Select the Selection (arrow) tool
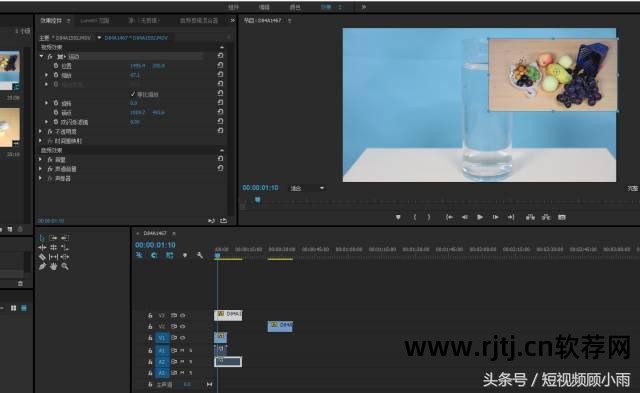The image size is (640, 393). 42,238
